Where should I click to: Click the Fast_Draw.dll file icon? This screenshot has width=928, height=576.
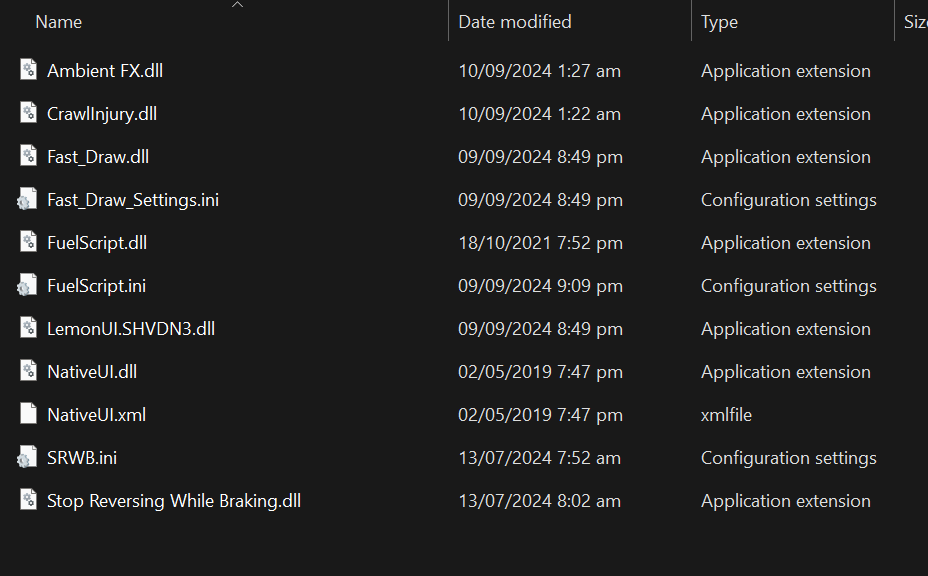[x=28, y=157]
